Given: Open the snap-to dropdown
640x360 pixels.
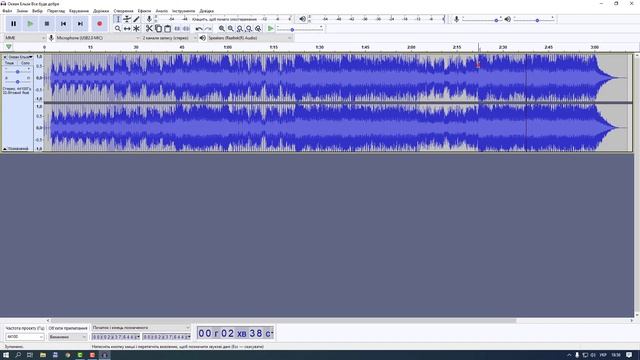Looking at the screenshot, I should point(68,337).
